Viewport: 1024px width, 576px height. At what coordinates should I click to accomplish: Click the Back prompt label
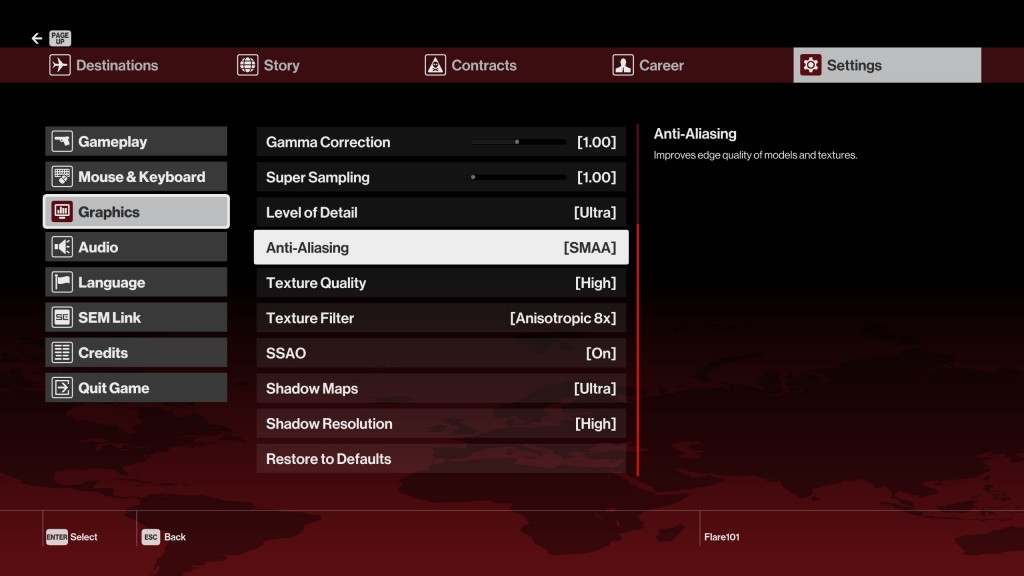(175, 537)
